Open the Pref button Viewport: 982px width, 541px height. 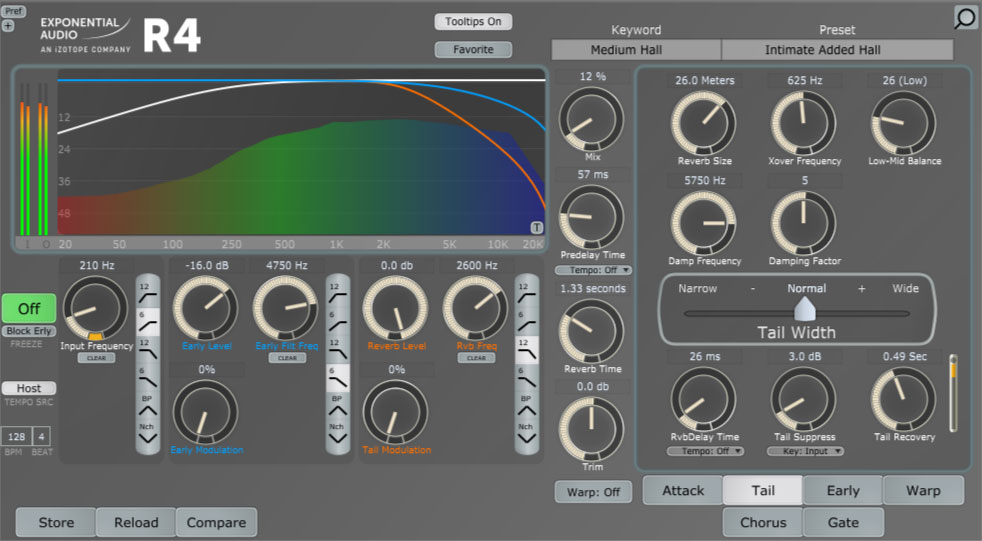click(x=13, y=11)
